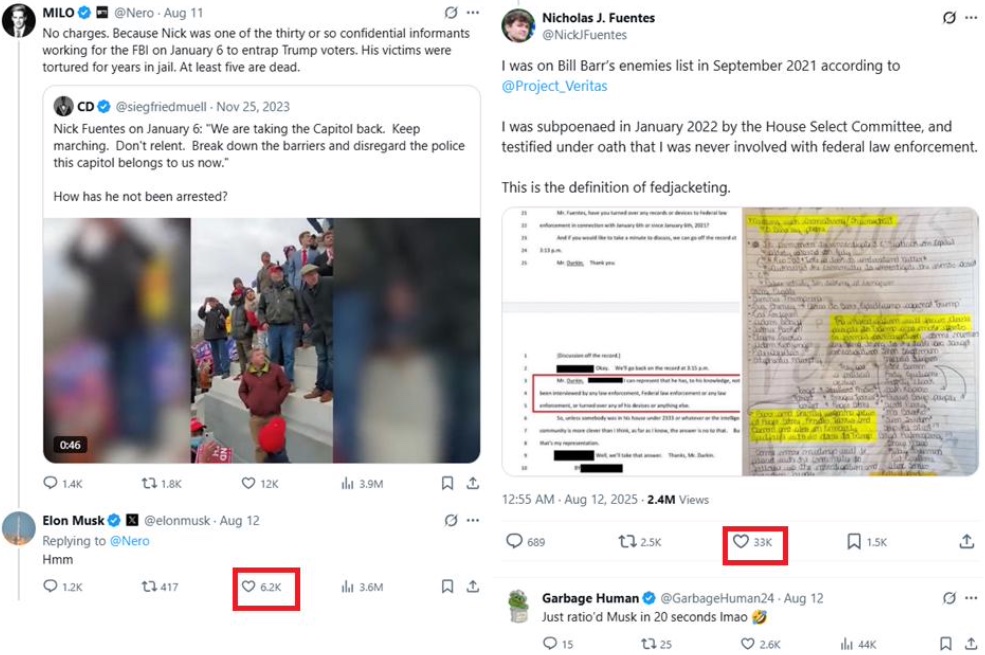Open the highlighted handwritten notes image
Screen dimensions: 985x655
(x=860, y=341)
